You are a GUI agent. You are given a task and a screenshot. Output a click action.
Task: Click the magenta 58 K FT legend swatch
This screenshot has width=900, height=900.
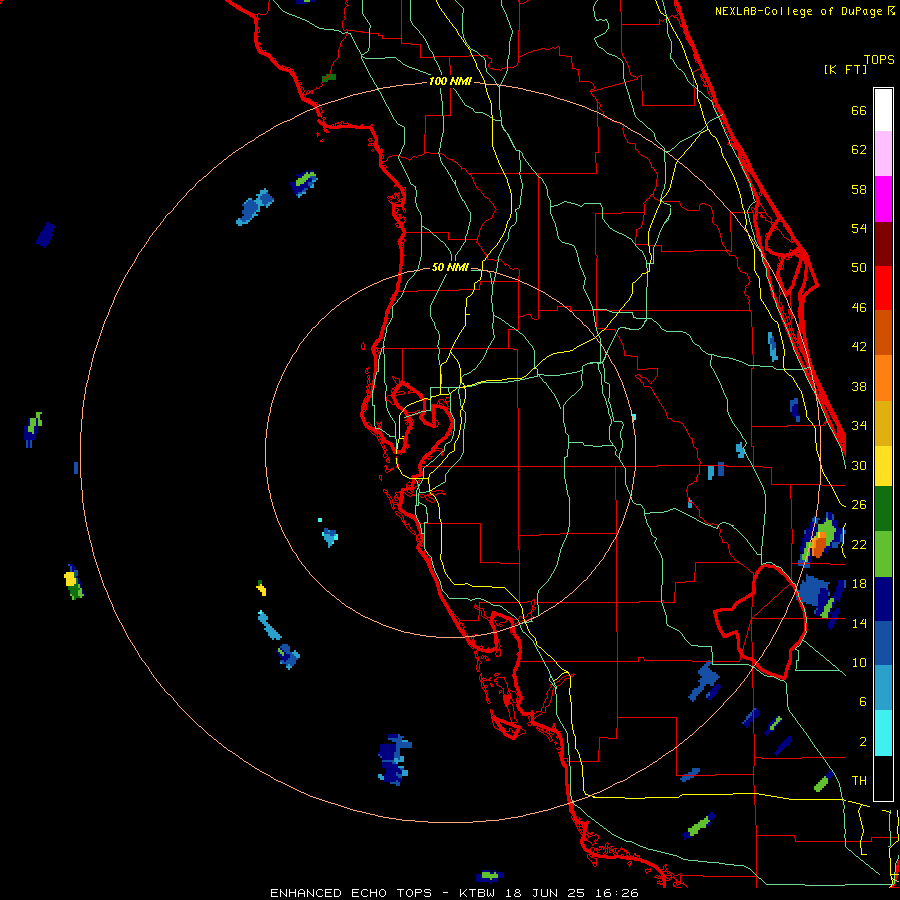(883, 199)
